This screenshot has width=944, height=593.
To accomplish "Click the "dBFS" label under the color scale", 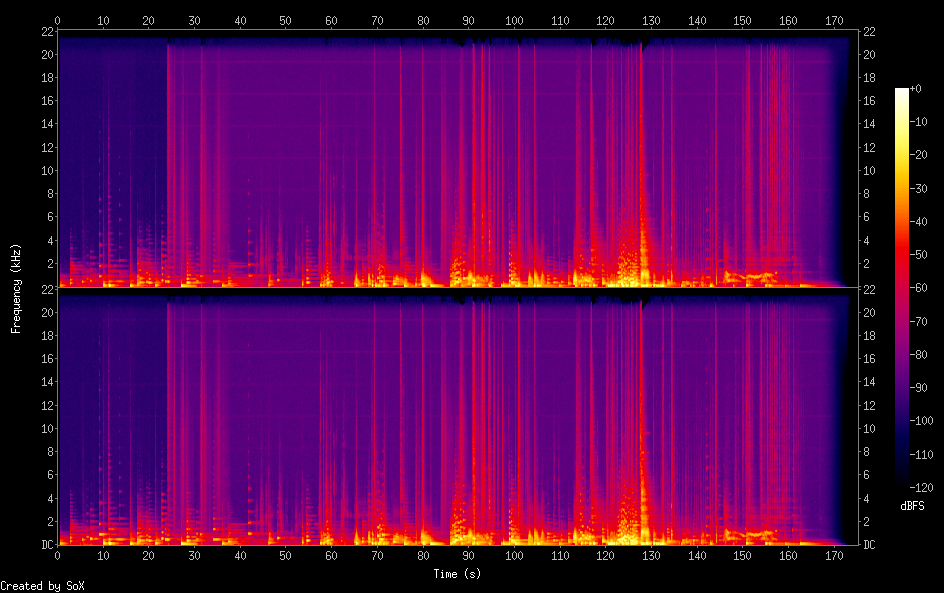I will [912, 506].
